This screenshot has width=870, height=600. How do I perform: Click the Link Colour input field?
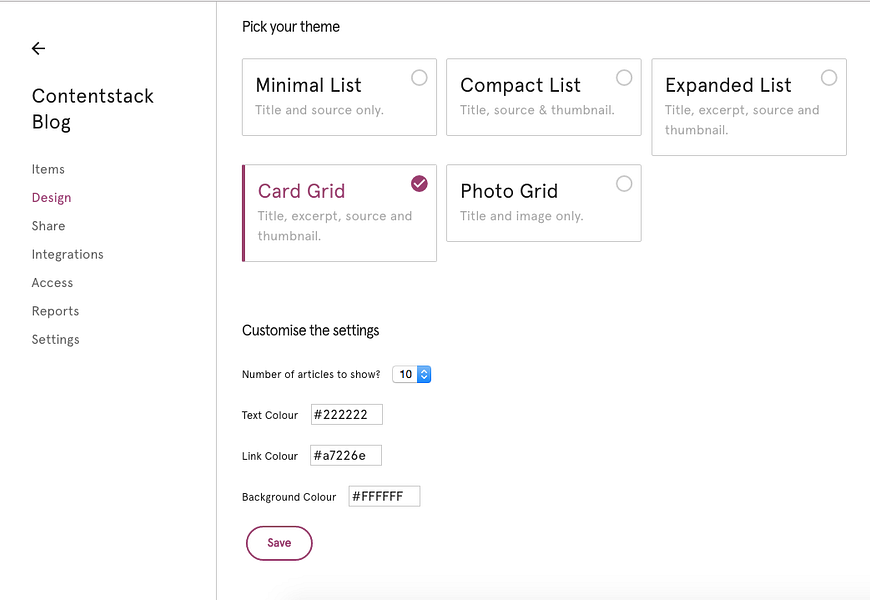[x=346, y=456]
